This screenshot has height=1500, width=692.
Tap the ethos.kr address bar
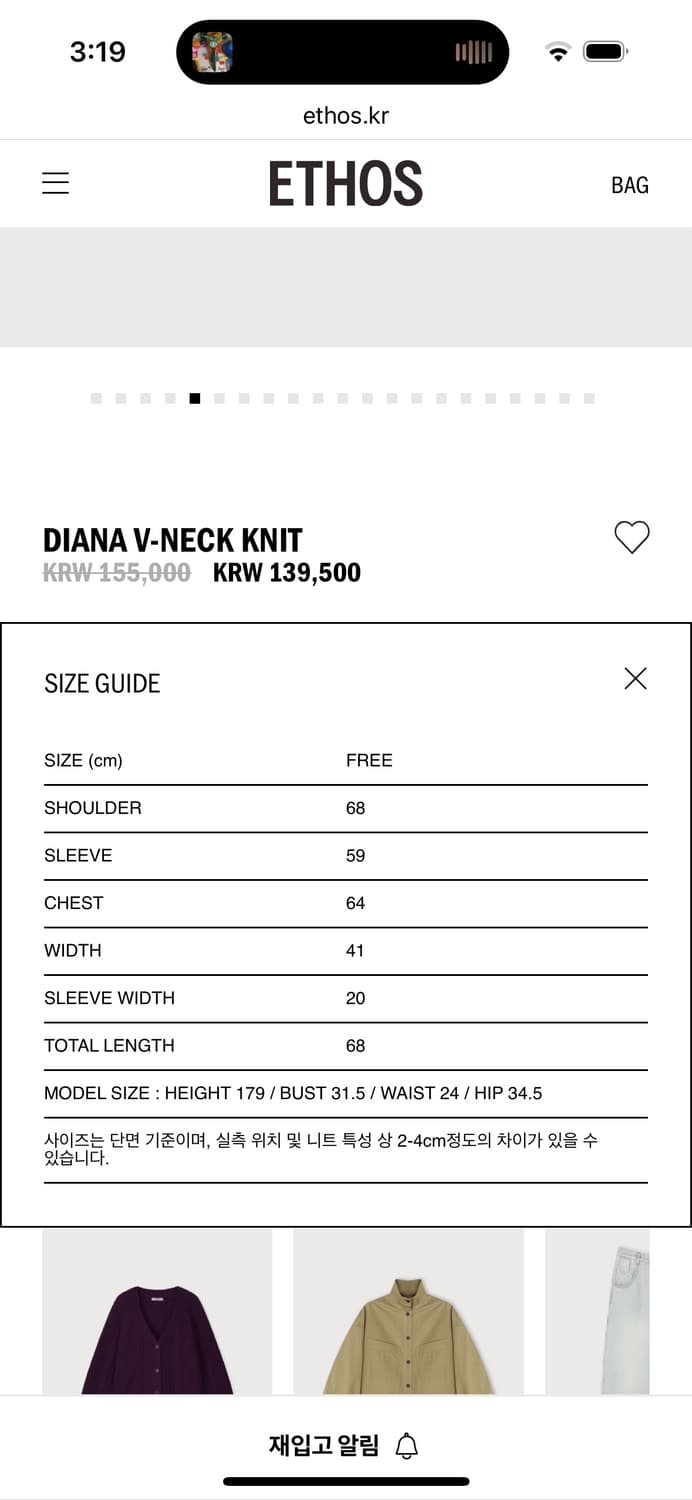tap(345, 116)
